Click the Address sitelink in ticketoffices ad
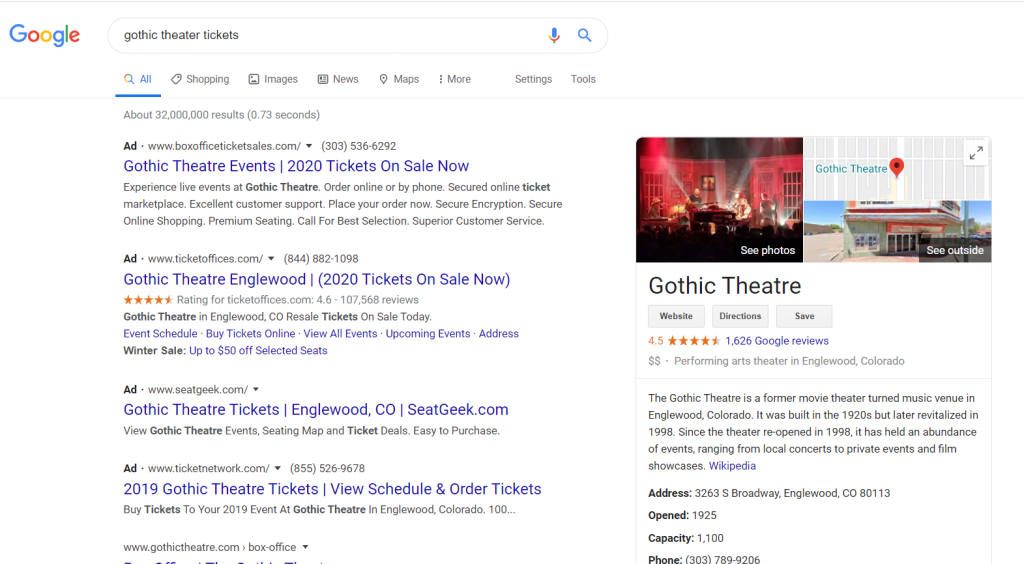 (x=498, y=334)
